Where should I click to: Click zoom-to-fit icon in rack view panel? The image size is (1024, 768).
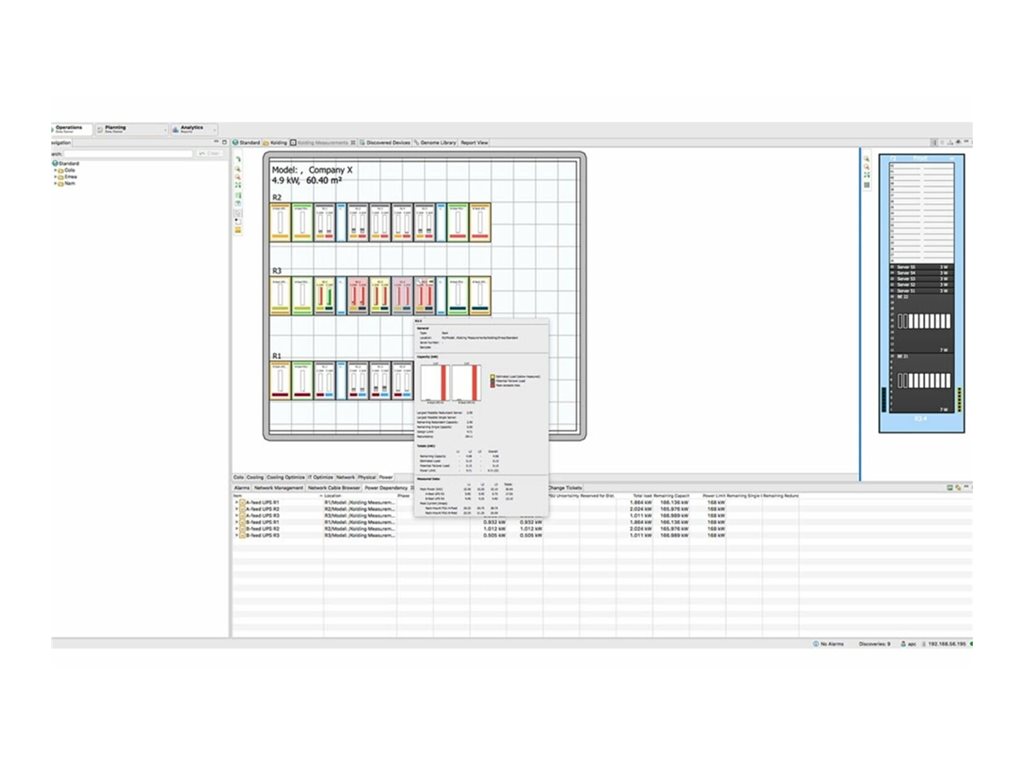866,176
